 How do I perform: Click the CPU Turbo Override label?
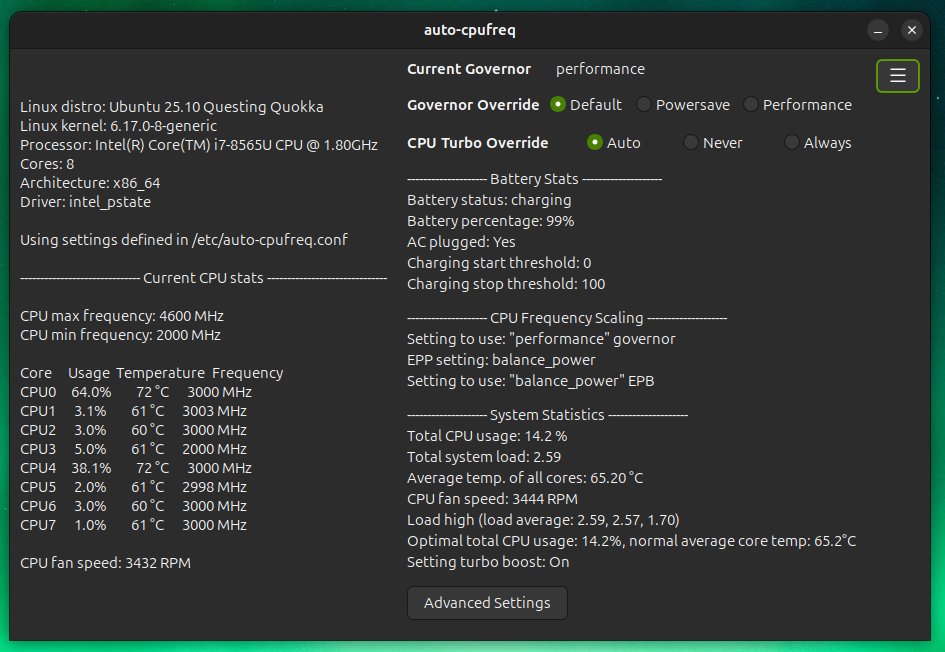pos(477,143)
